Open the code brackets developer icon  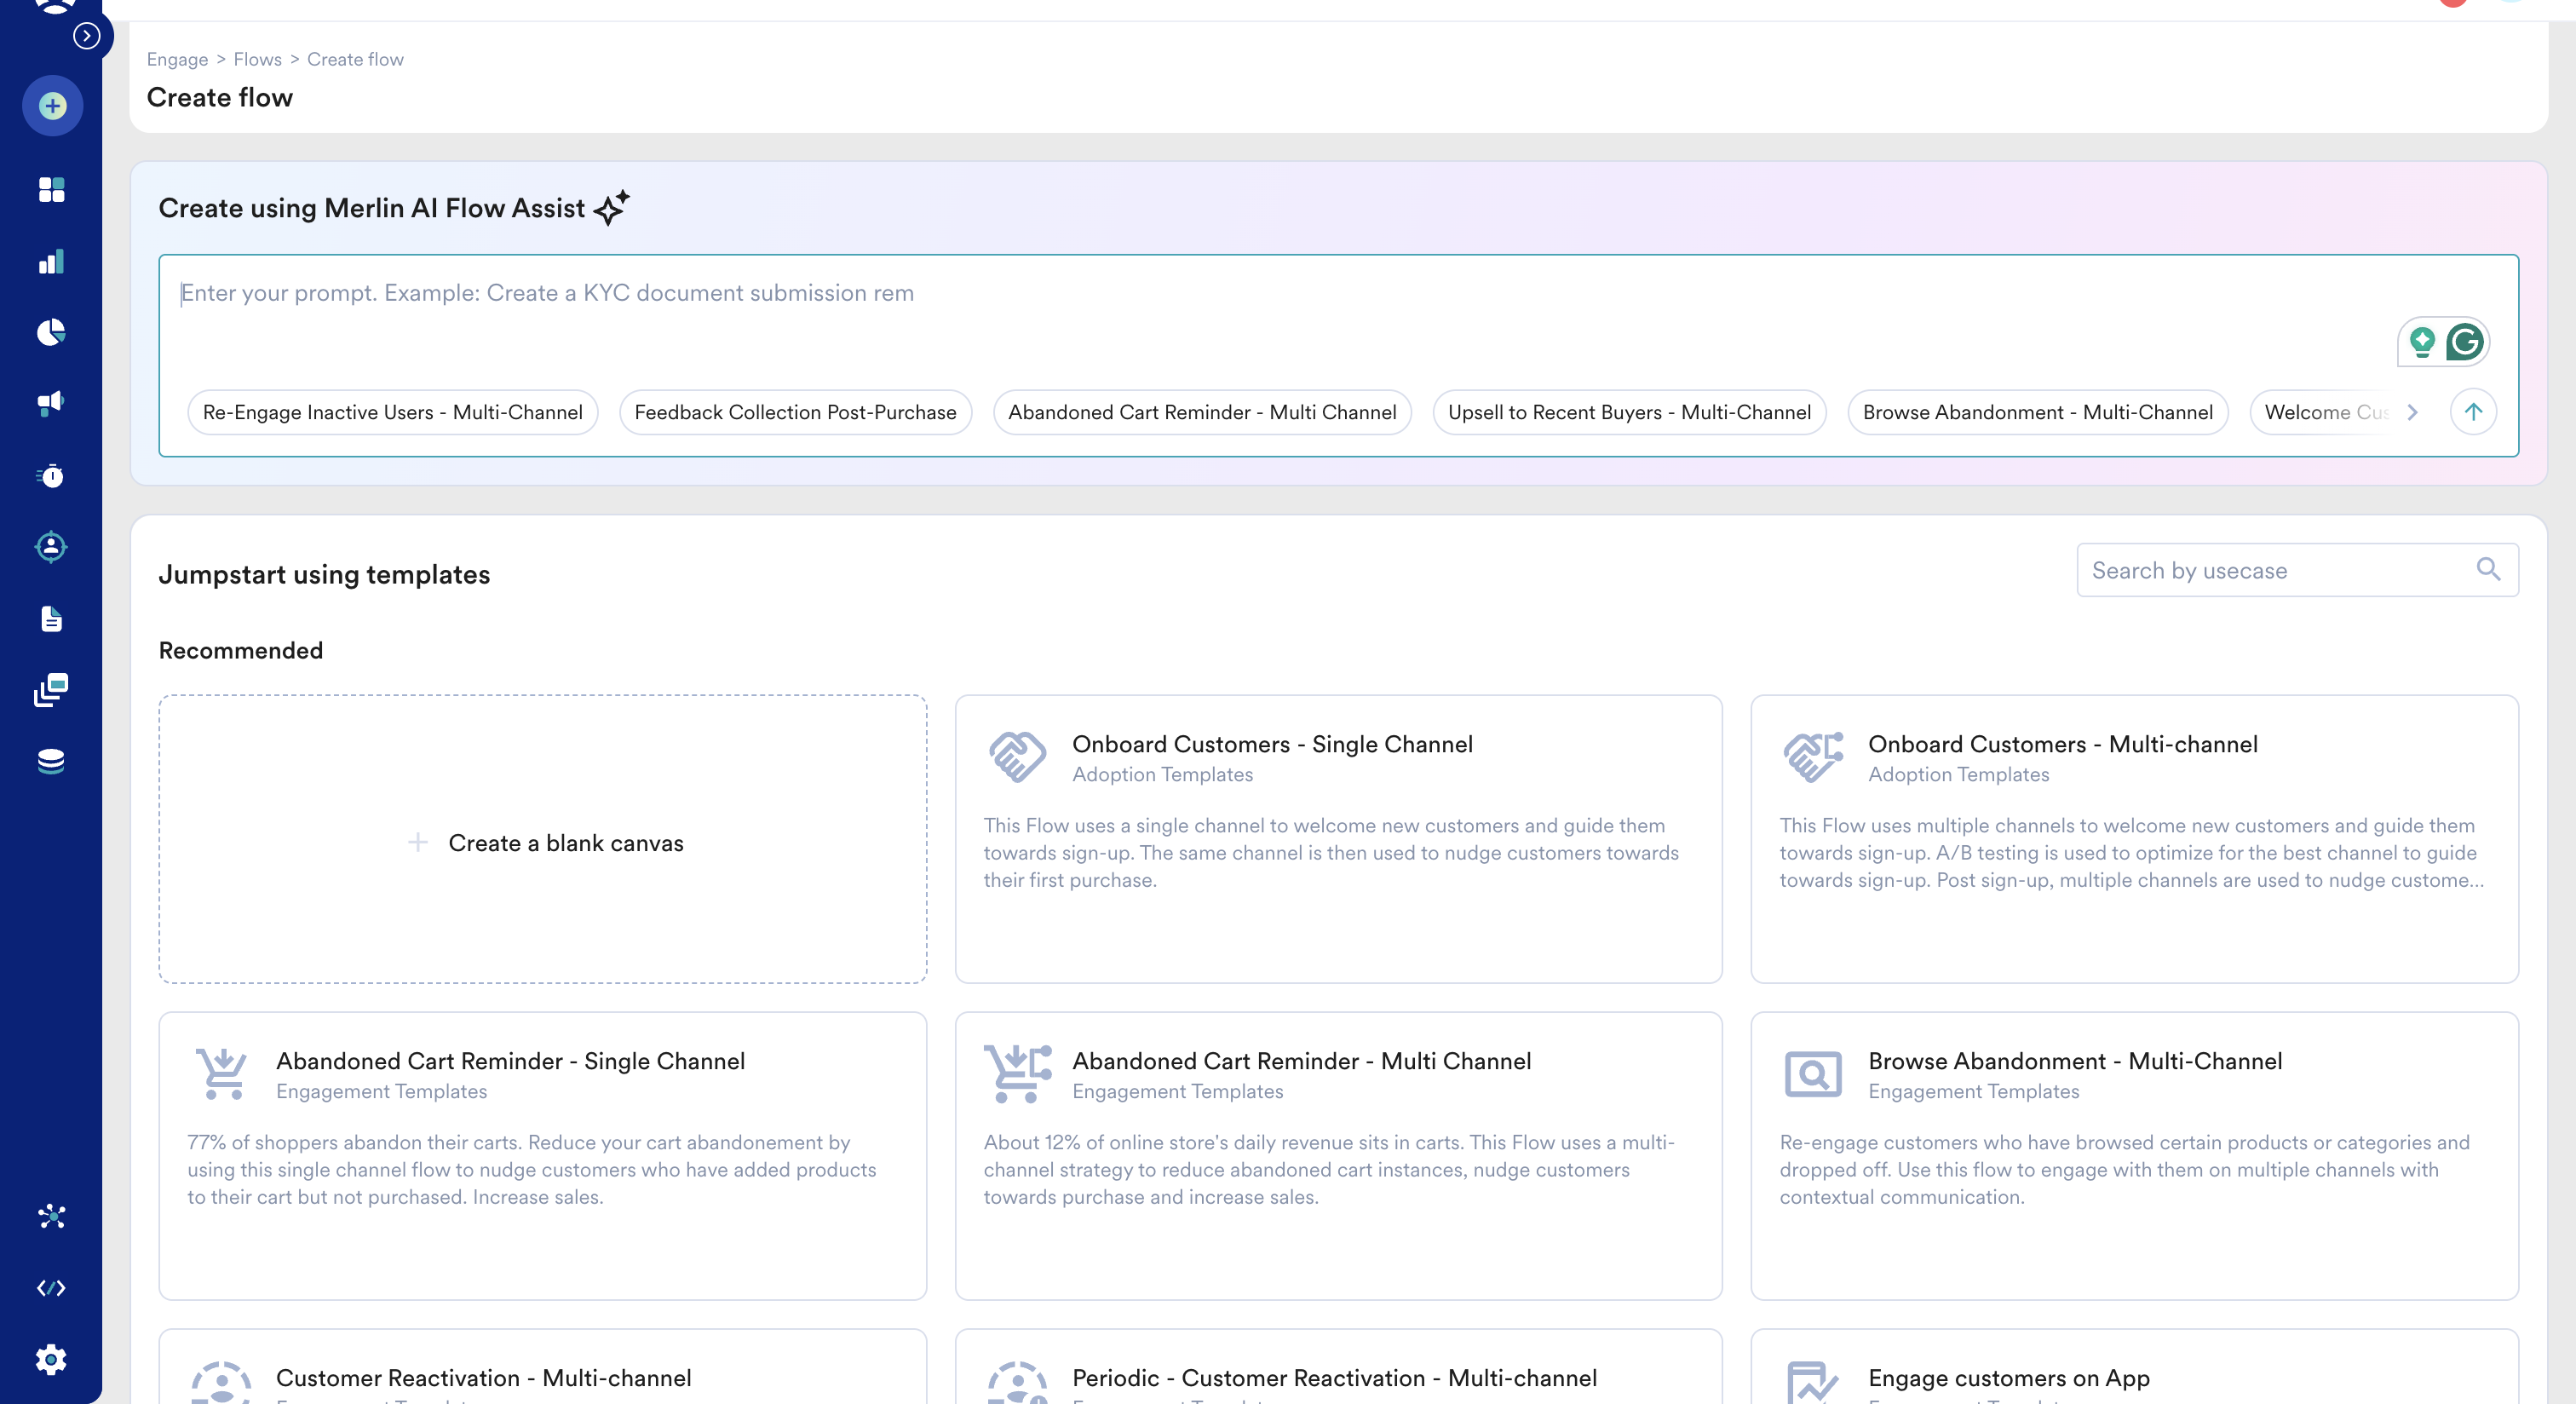(x=51, y=1287)
